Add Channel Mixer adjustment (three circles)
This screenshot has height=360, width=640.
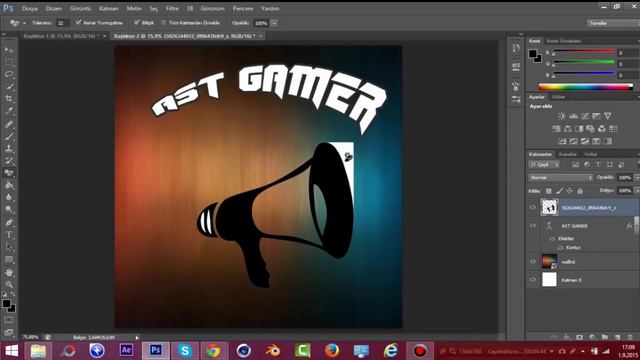602,129
